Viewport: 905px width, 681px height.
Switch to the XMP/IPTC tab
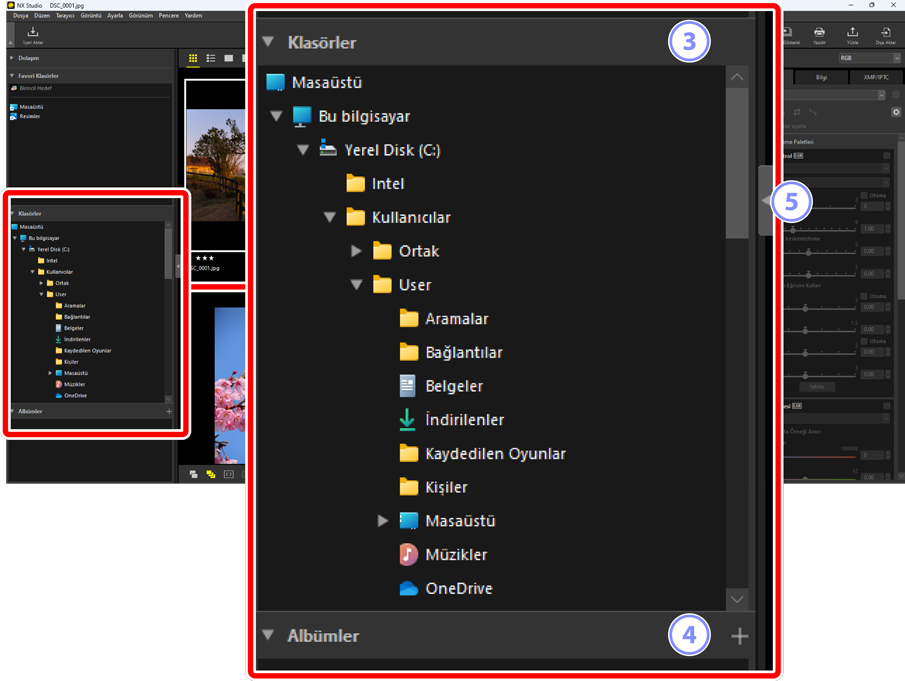tap(877, 77)
